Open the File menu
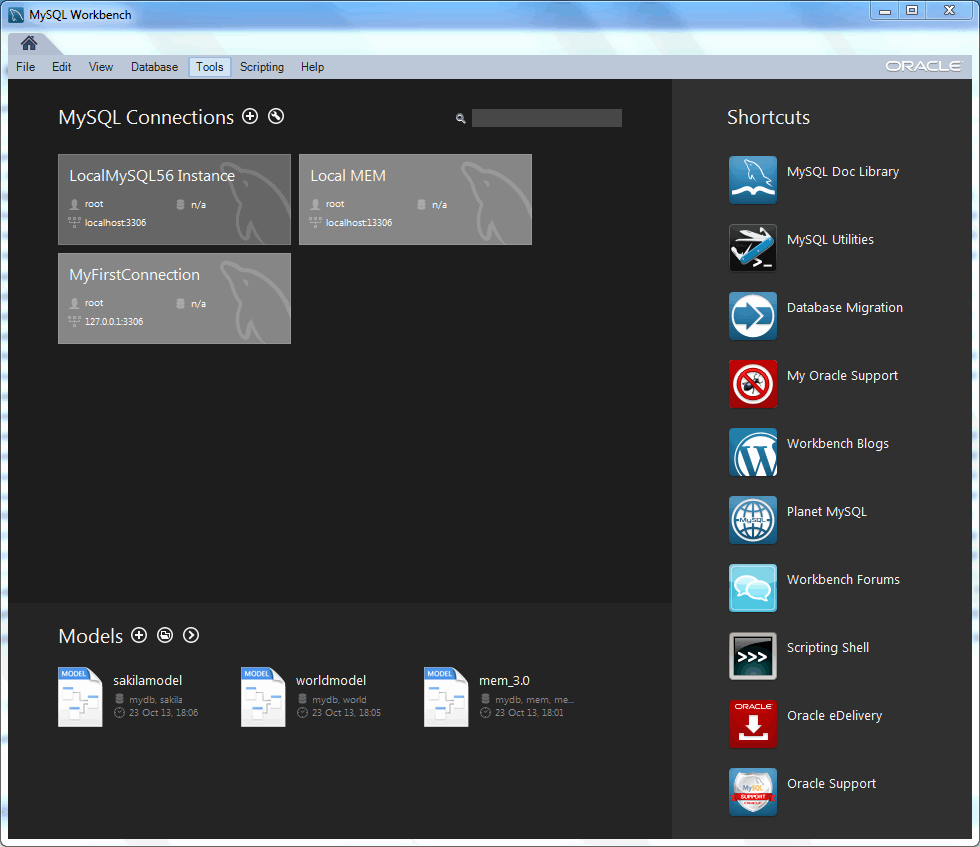This screenshot has width=980, height=847. pyautogui.click(x=26, y=67)
